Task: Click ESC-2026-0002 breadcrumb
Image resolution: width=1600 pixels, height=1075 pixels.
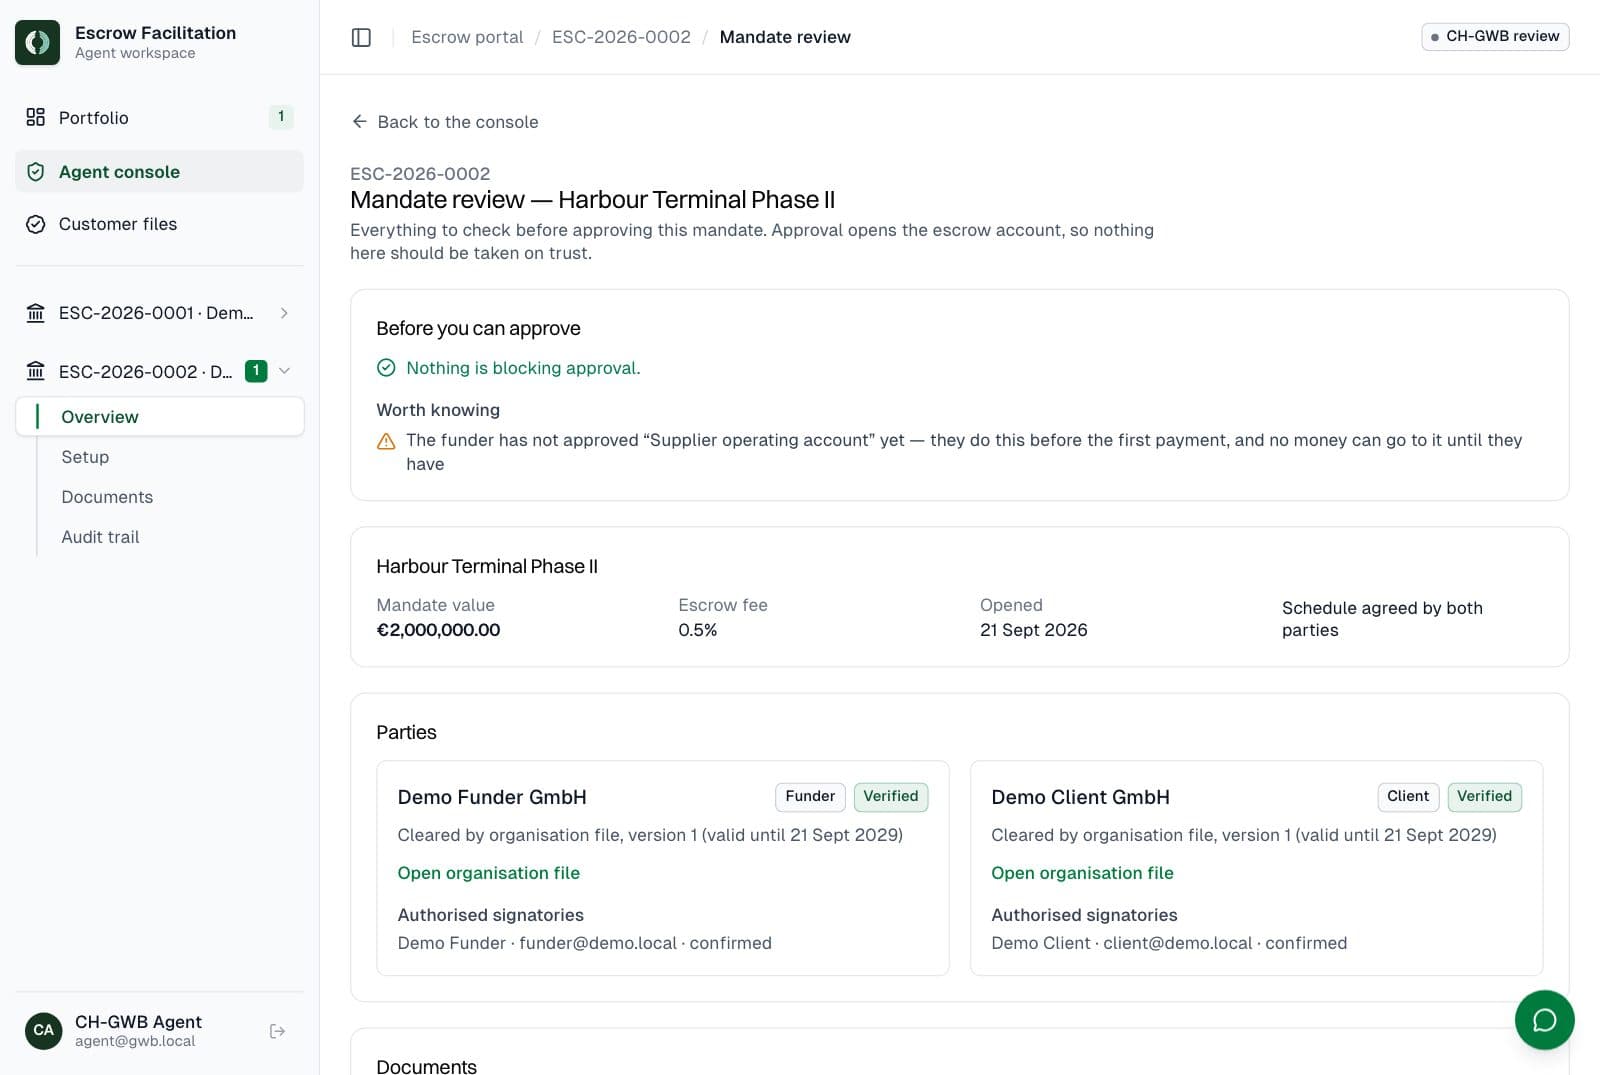Action: tap(621, 37)
